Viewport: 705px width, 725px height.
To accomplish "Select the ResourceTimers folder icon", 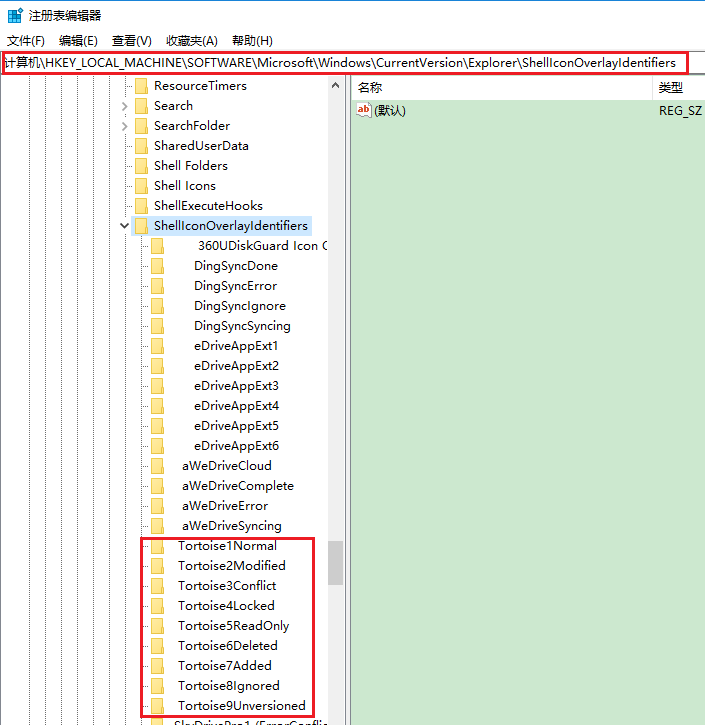I will (x=141, y=86).
